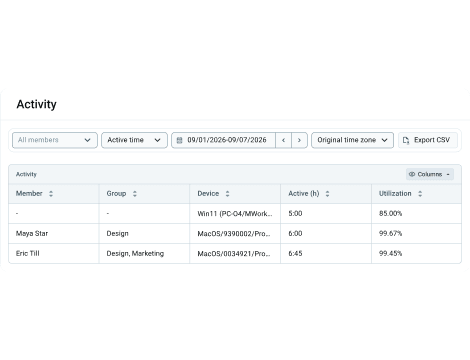This screenshot has width=470, height=360.
Task: Go to next date range arrow
Action: tap(299, 140)
